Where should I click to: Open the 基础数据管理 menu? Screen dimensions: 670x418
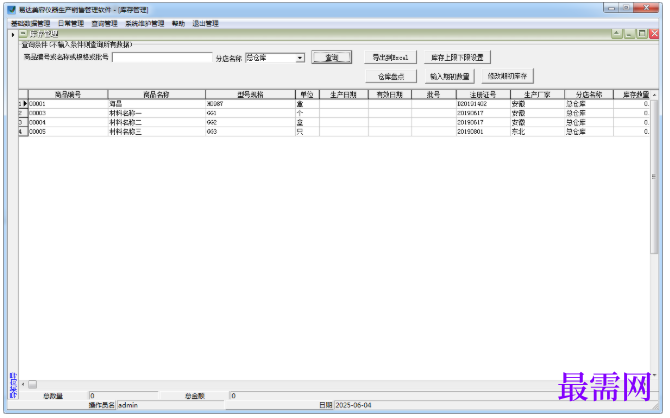[x=30, y=24]
